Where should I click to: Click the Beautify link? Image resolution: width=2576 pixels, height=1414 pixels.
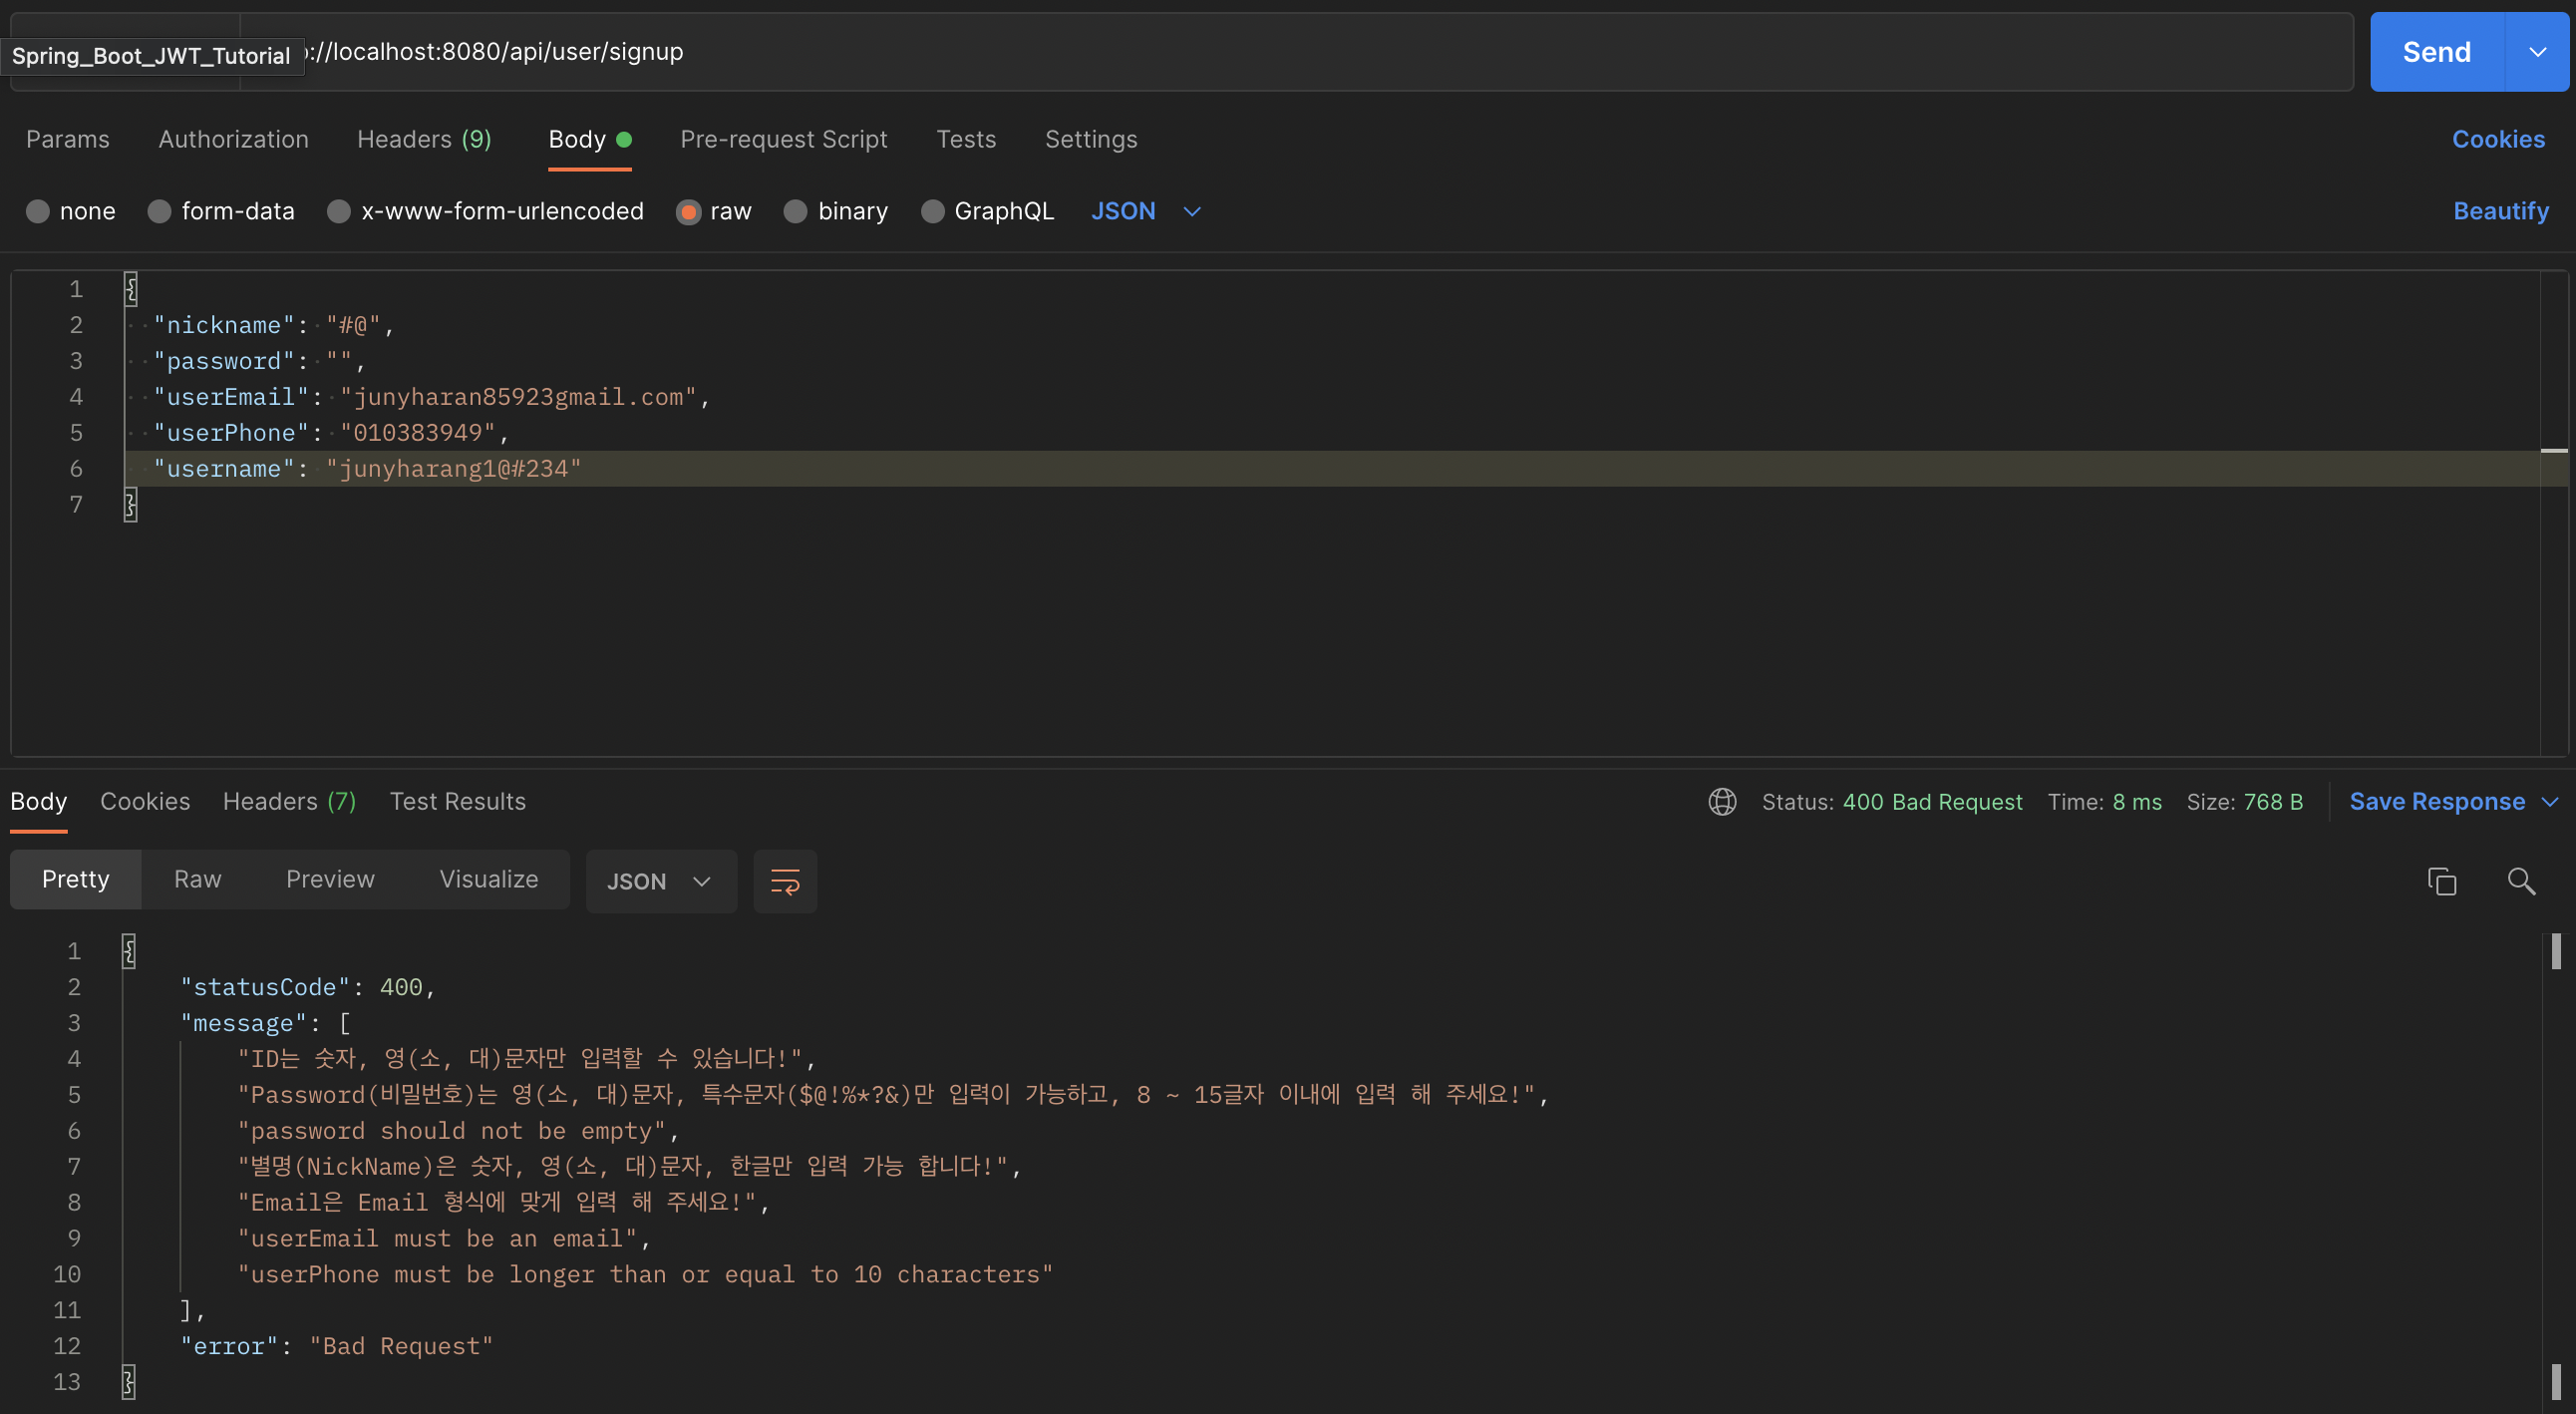2500,211
